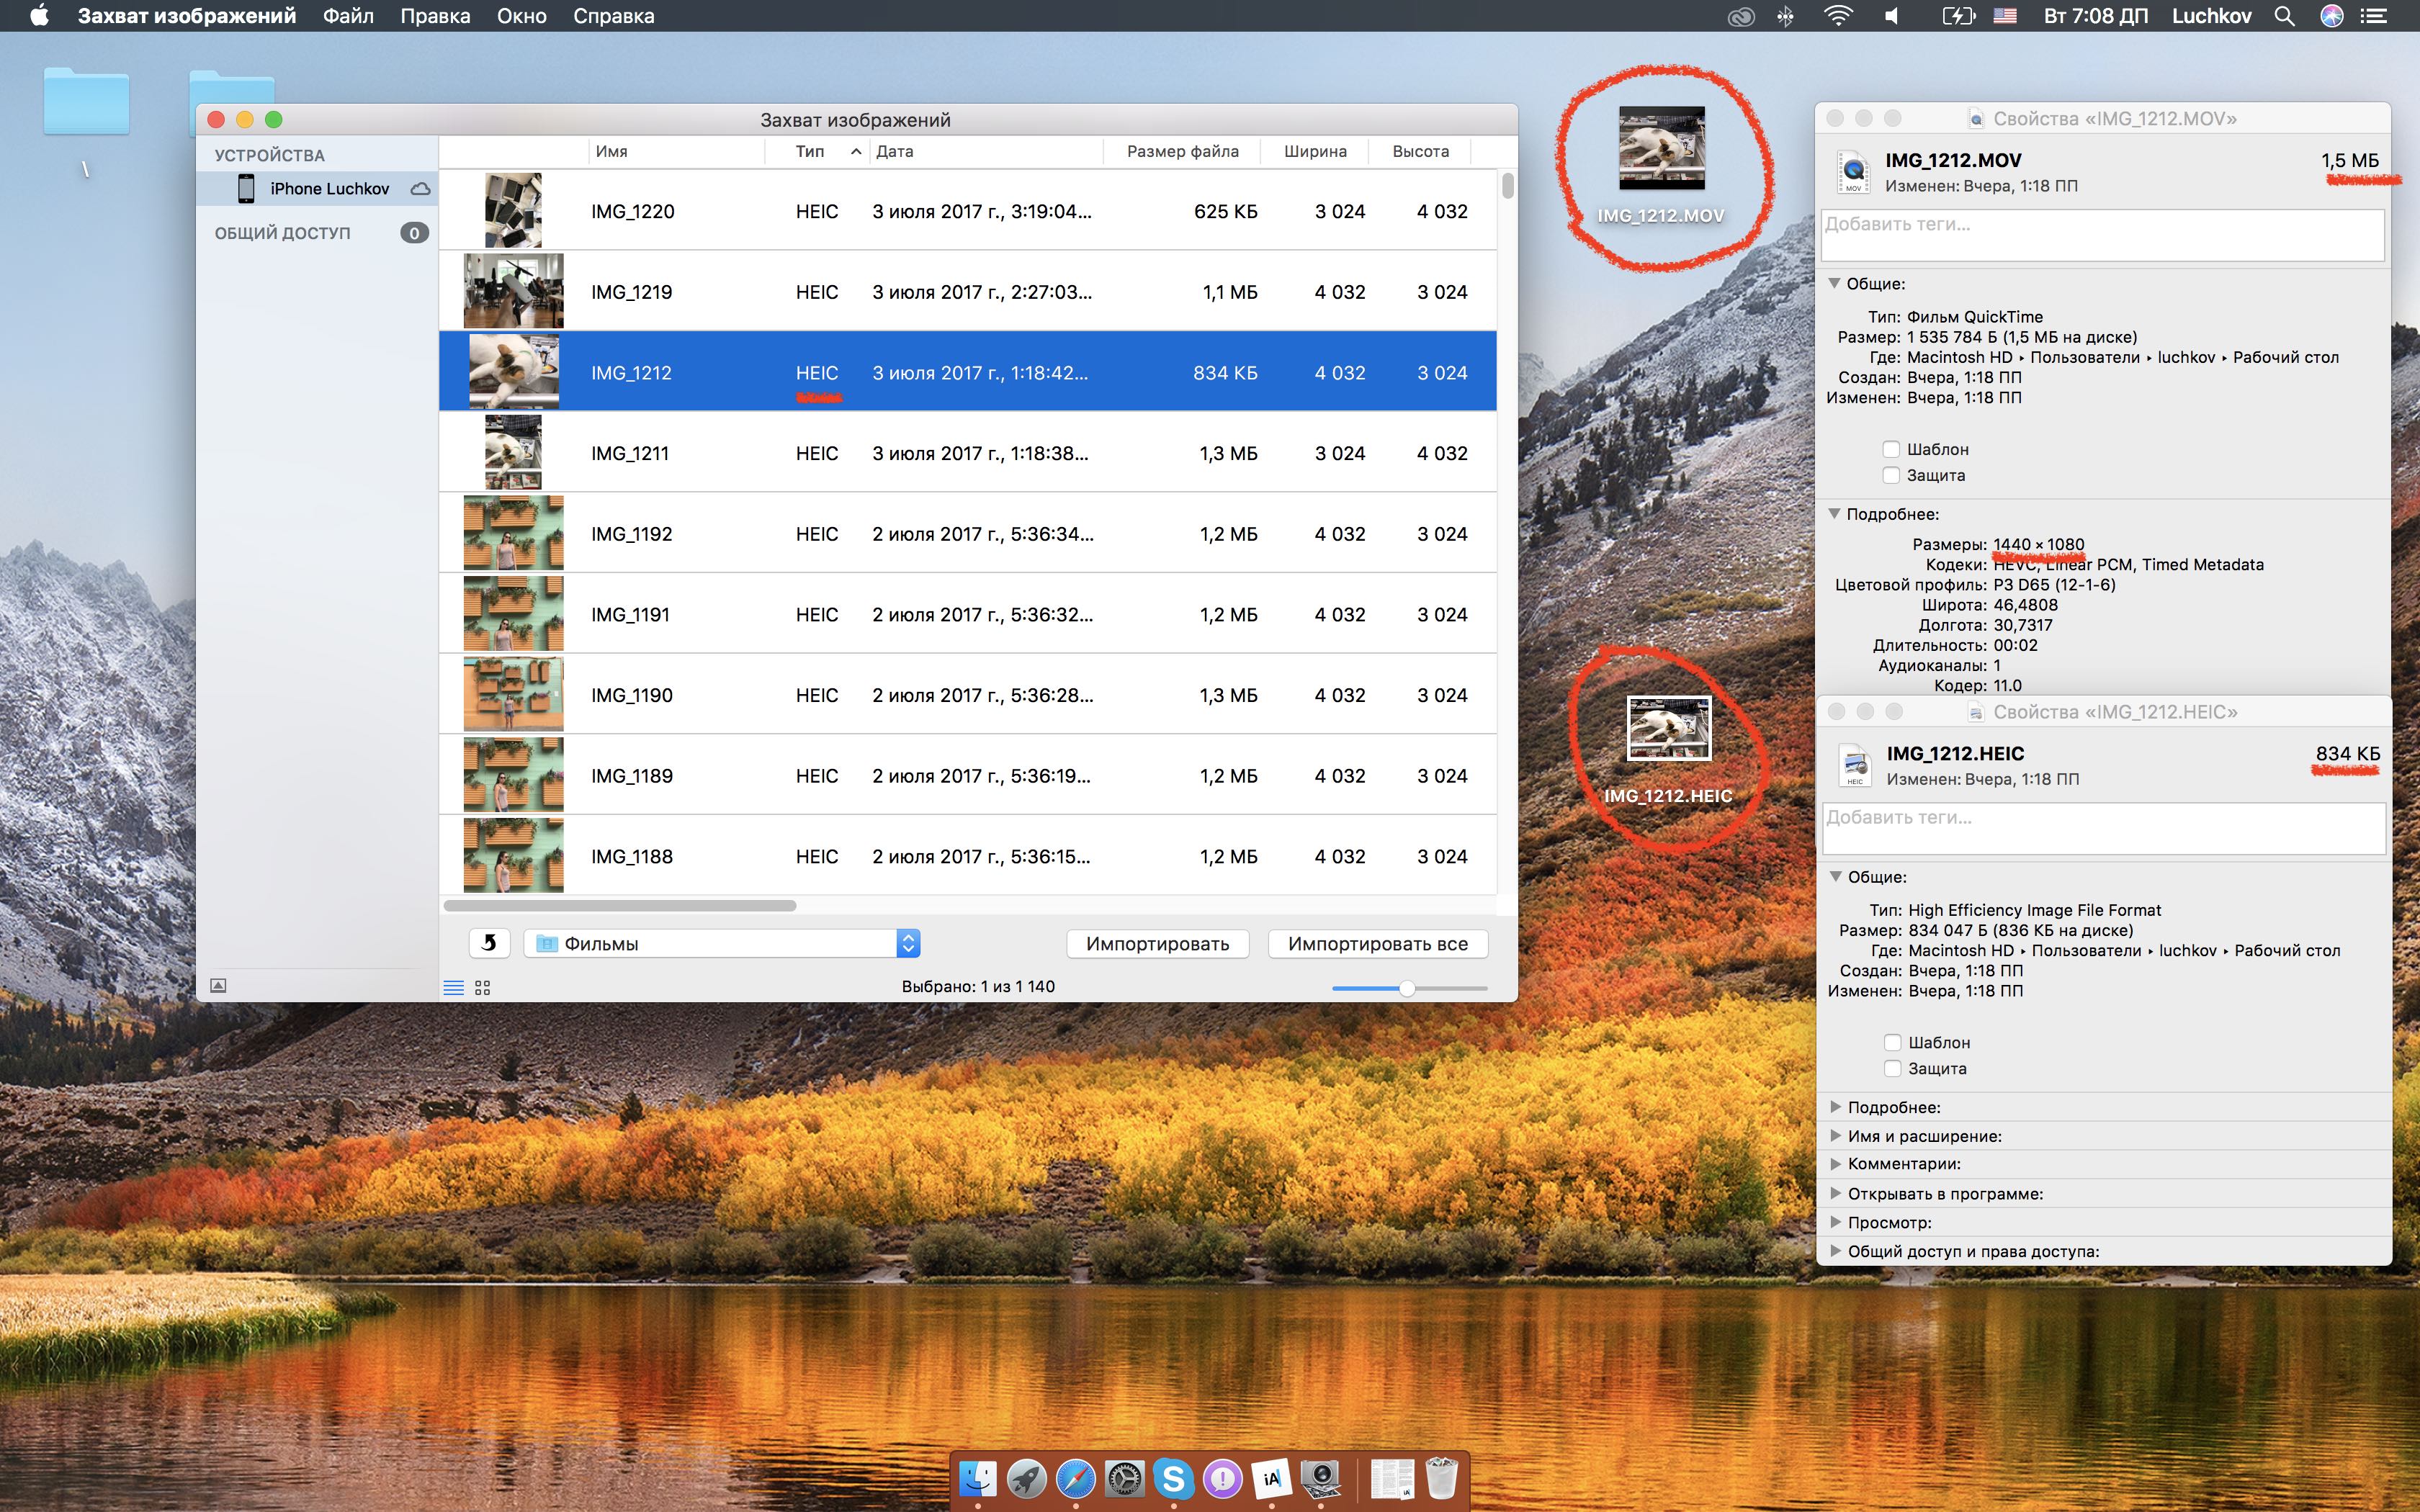Image resolution: width=2420 pixels, height=1512 pixels.
Task: Enable Защита checkbox in IMG_1212.MOV info
Action: point(1891,475)
